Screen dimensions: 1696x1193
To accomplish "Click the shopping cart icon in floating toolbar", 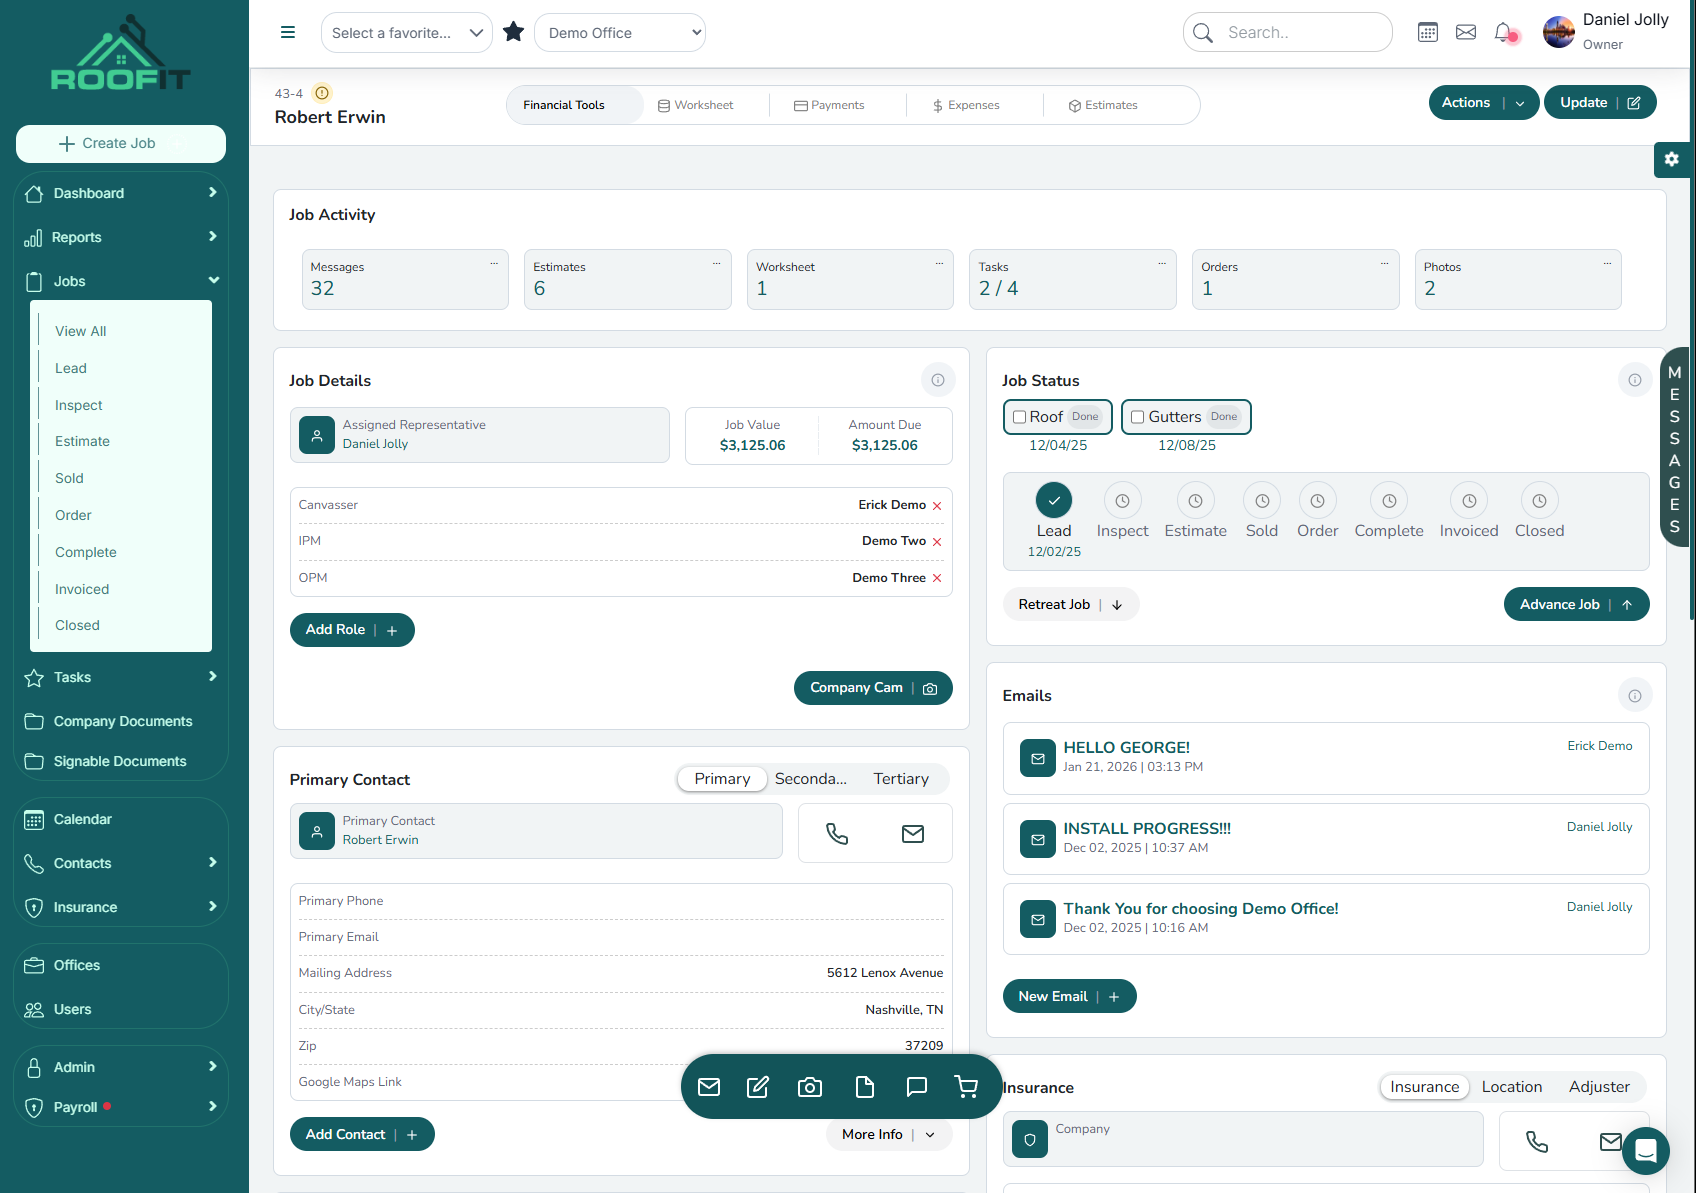I will point(966,1087).
